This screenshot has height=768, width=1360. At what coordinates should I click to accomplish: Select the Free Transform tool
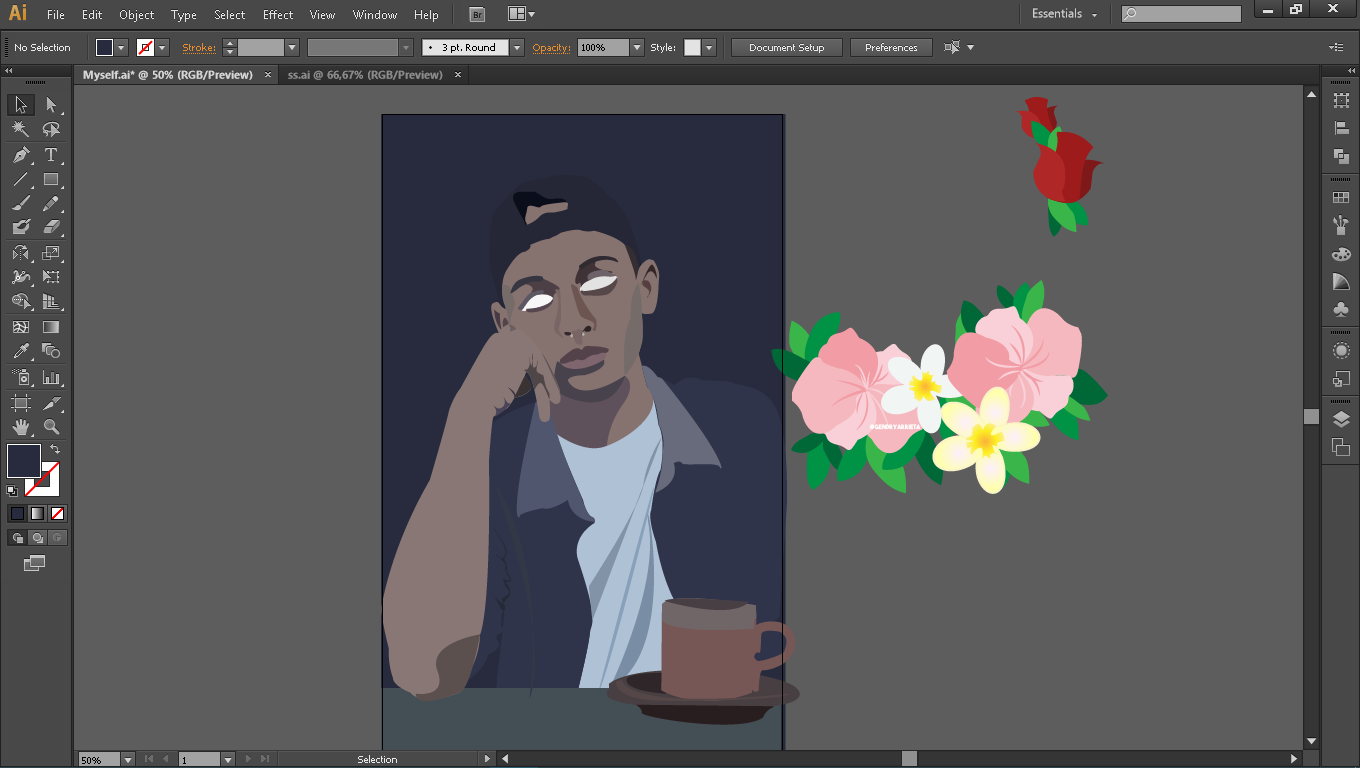click(x=51, y=277)
